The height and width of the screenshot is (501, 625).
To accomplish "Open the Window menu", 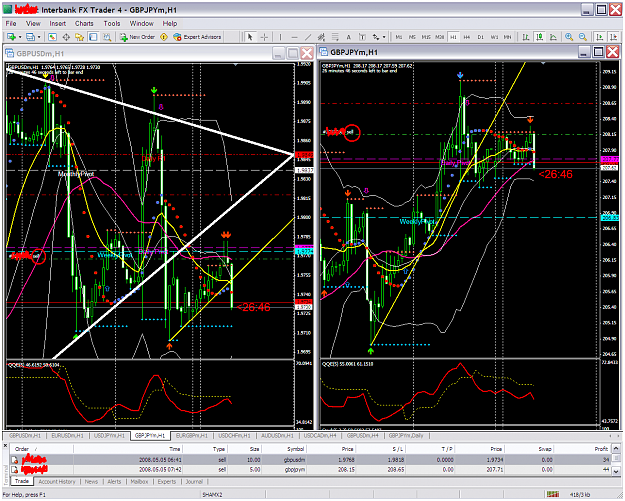I will click(x=142, y=24).
